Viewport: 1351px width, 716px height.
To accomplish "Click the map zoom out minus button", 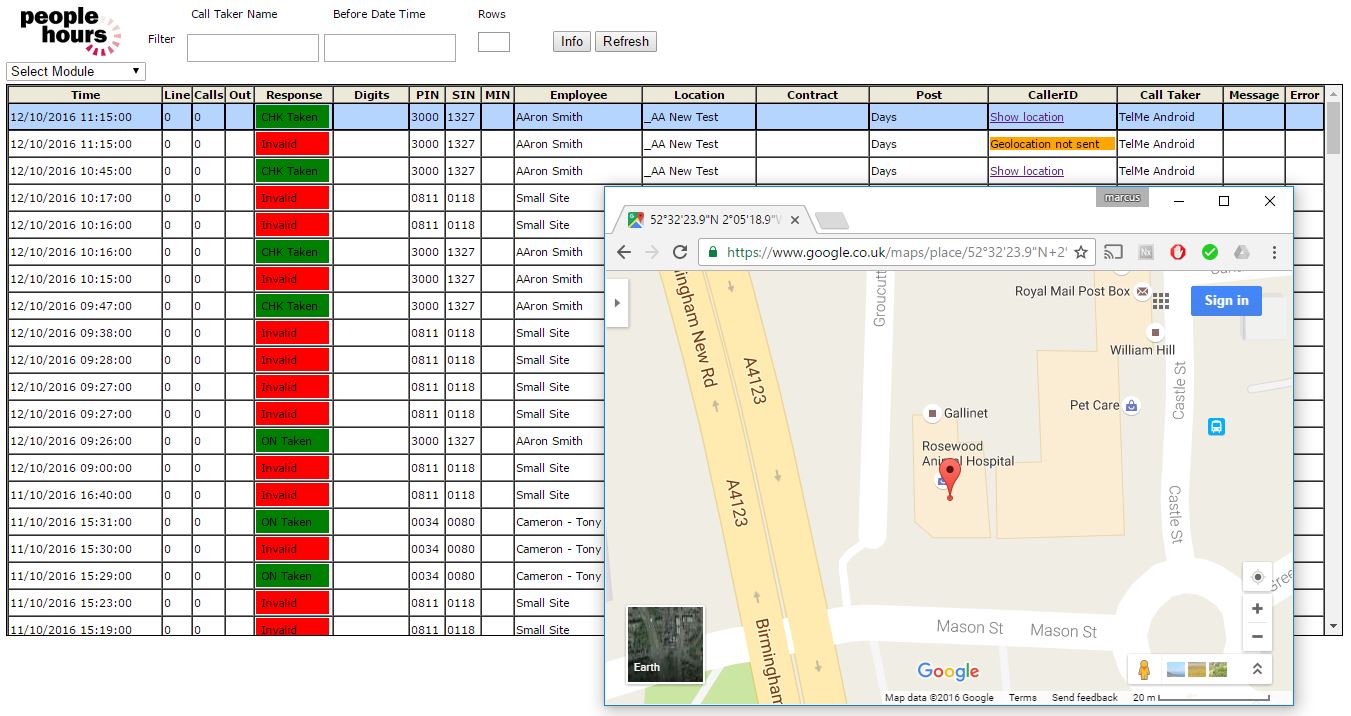I will click(x=1257, y=636).
